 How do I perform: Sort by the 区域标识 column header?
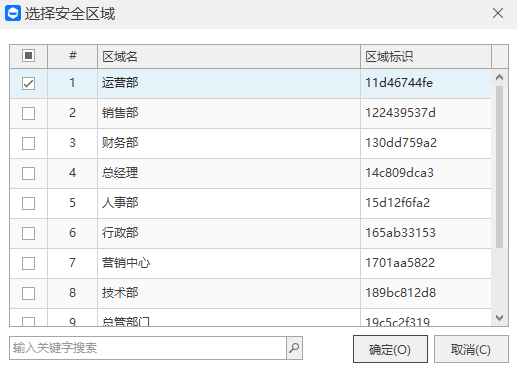click(x=426, y=57)
